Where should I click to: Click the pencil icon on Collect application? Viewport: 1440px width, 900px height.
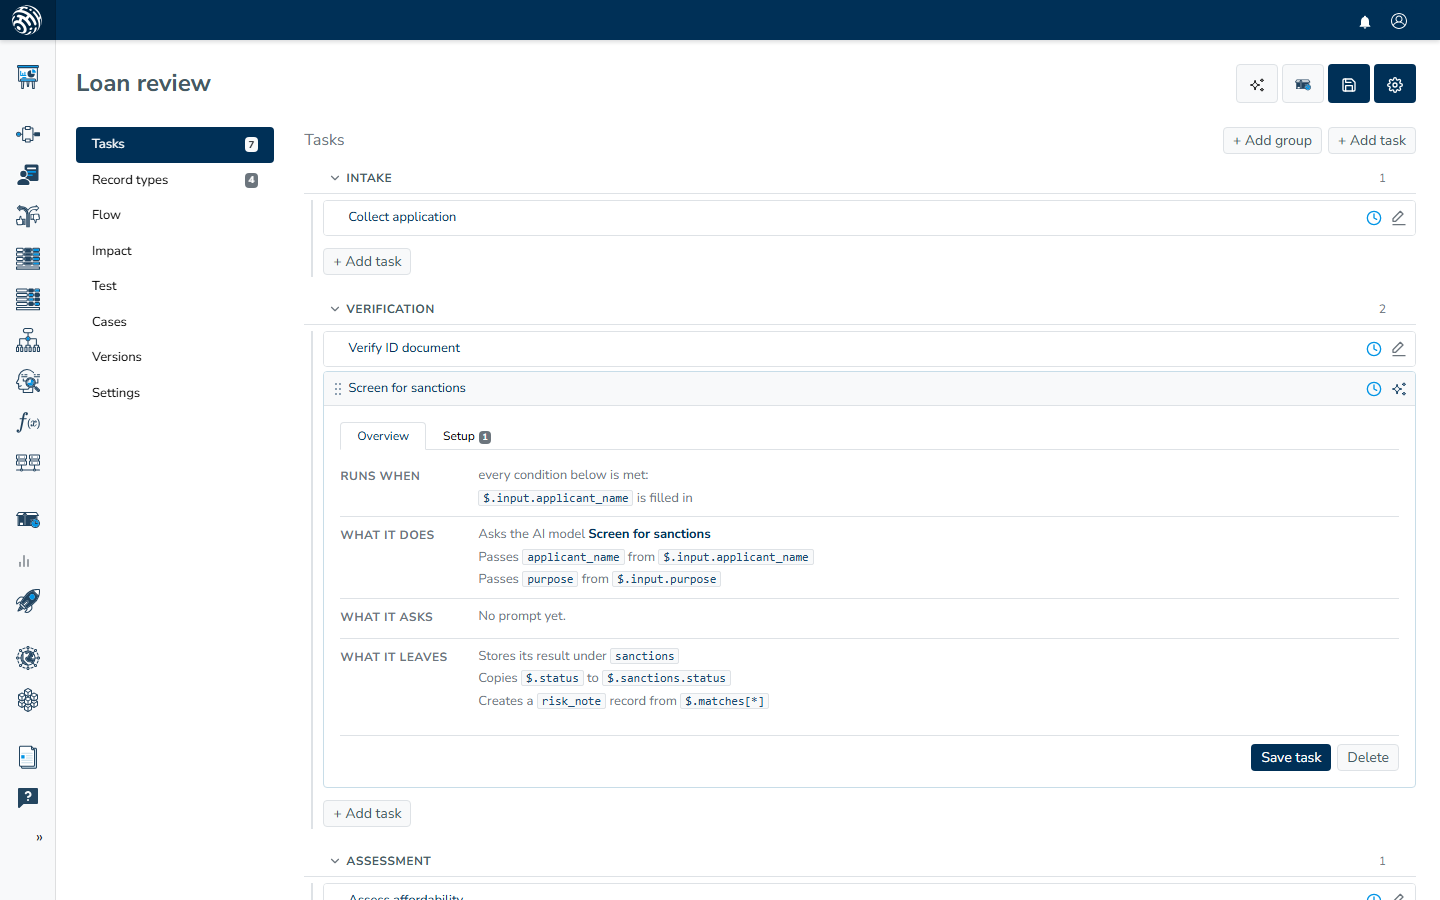point(1398,218)
